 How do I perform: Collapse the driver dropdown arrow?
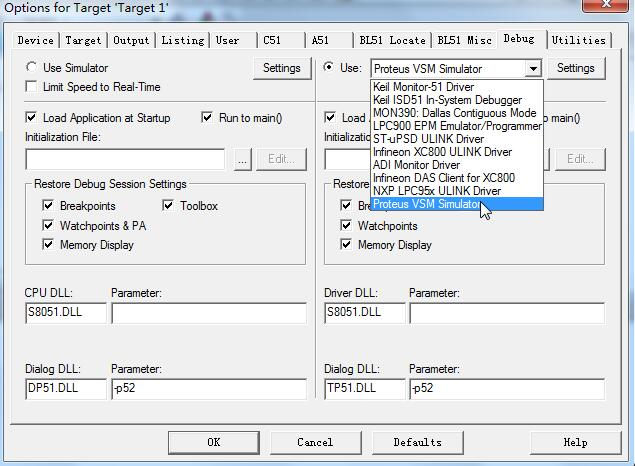tap(533, 69)
